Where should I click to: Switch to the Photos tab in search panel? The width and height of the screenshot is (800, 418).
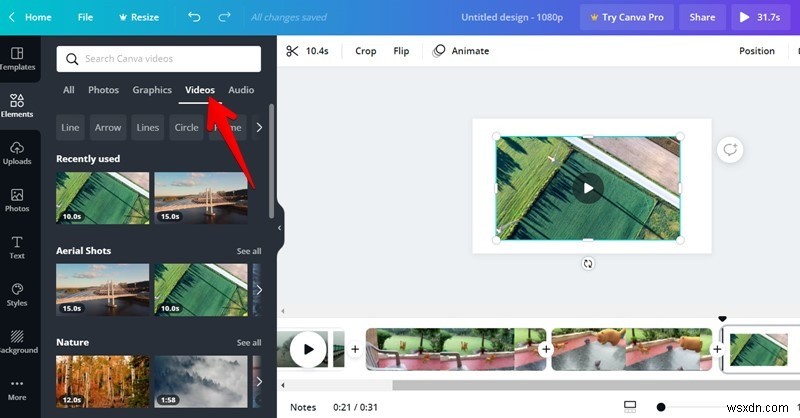(103, 90)
